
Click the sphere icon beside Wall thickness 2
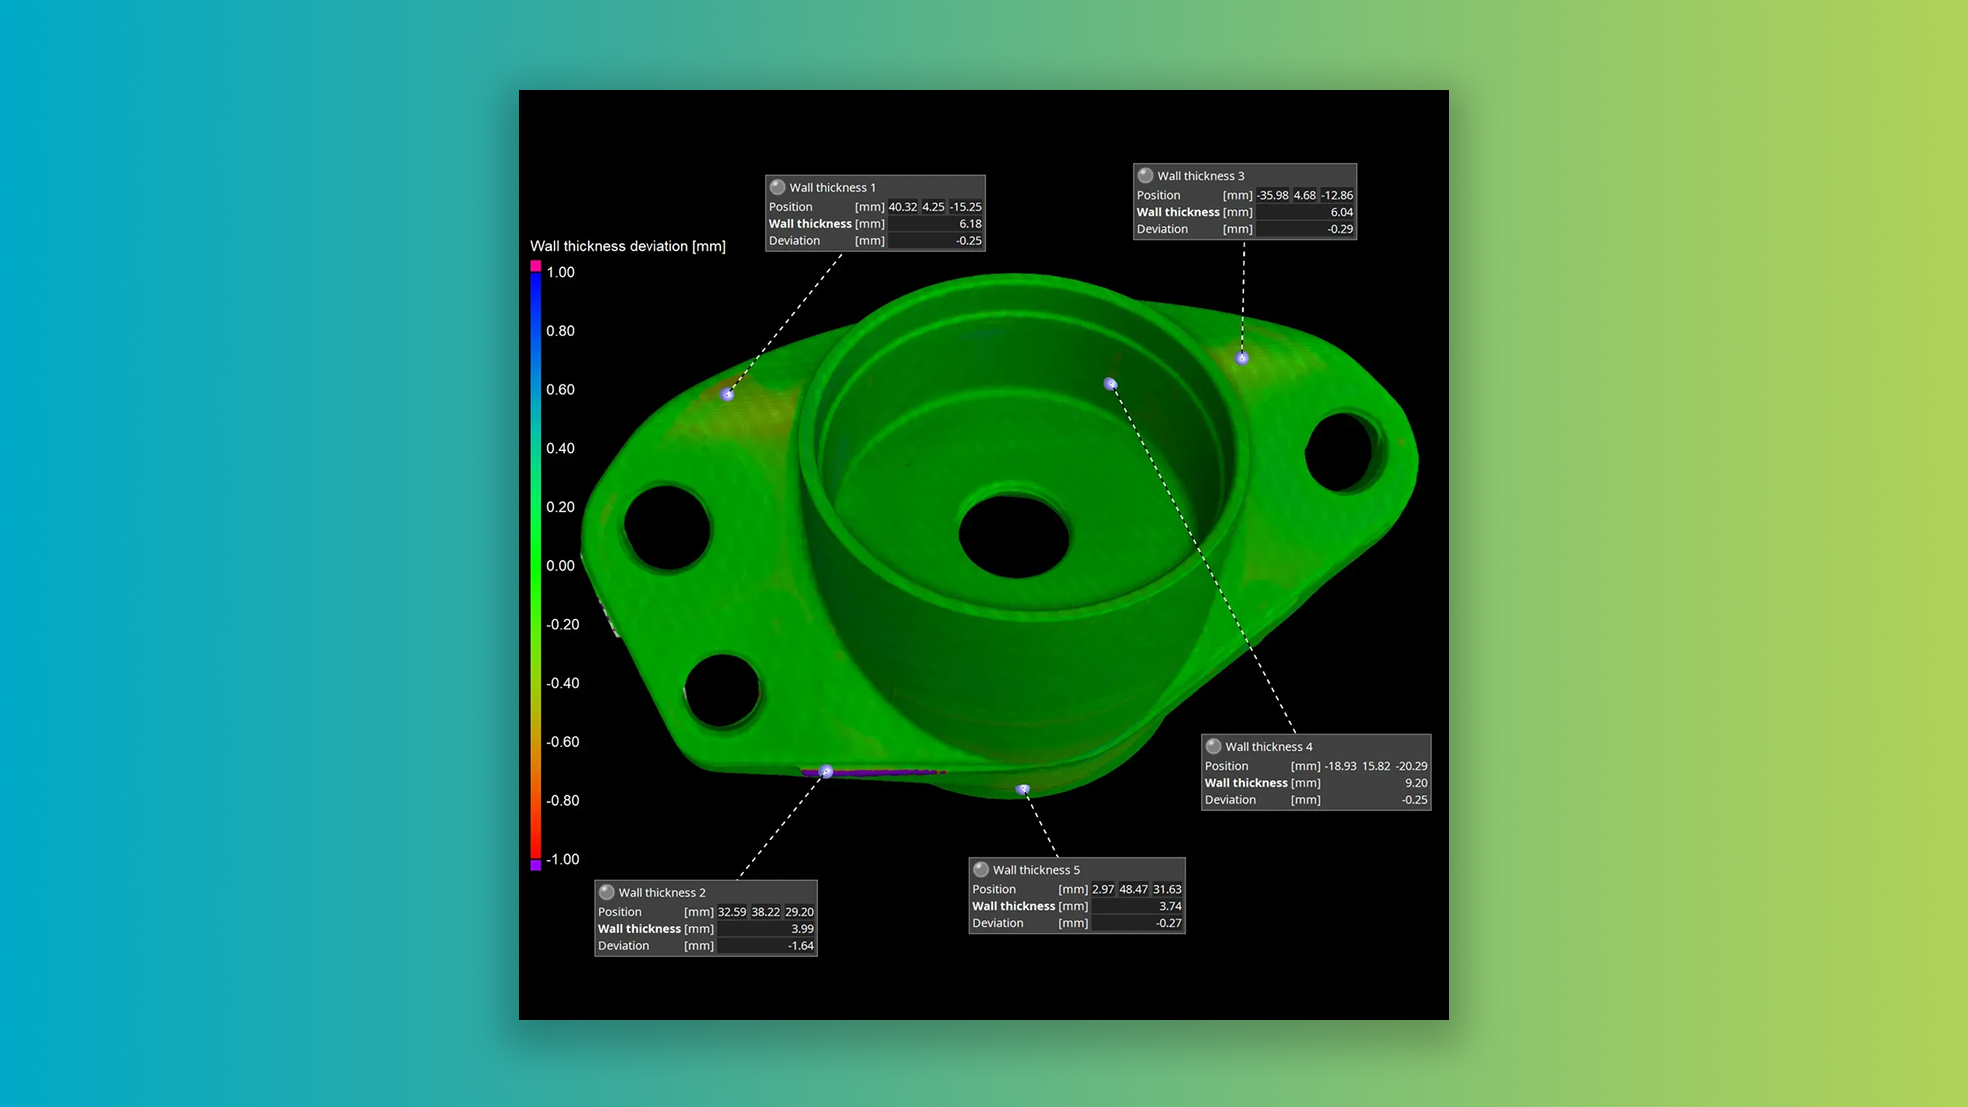pyautogui.click(x=607, y=892)
